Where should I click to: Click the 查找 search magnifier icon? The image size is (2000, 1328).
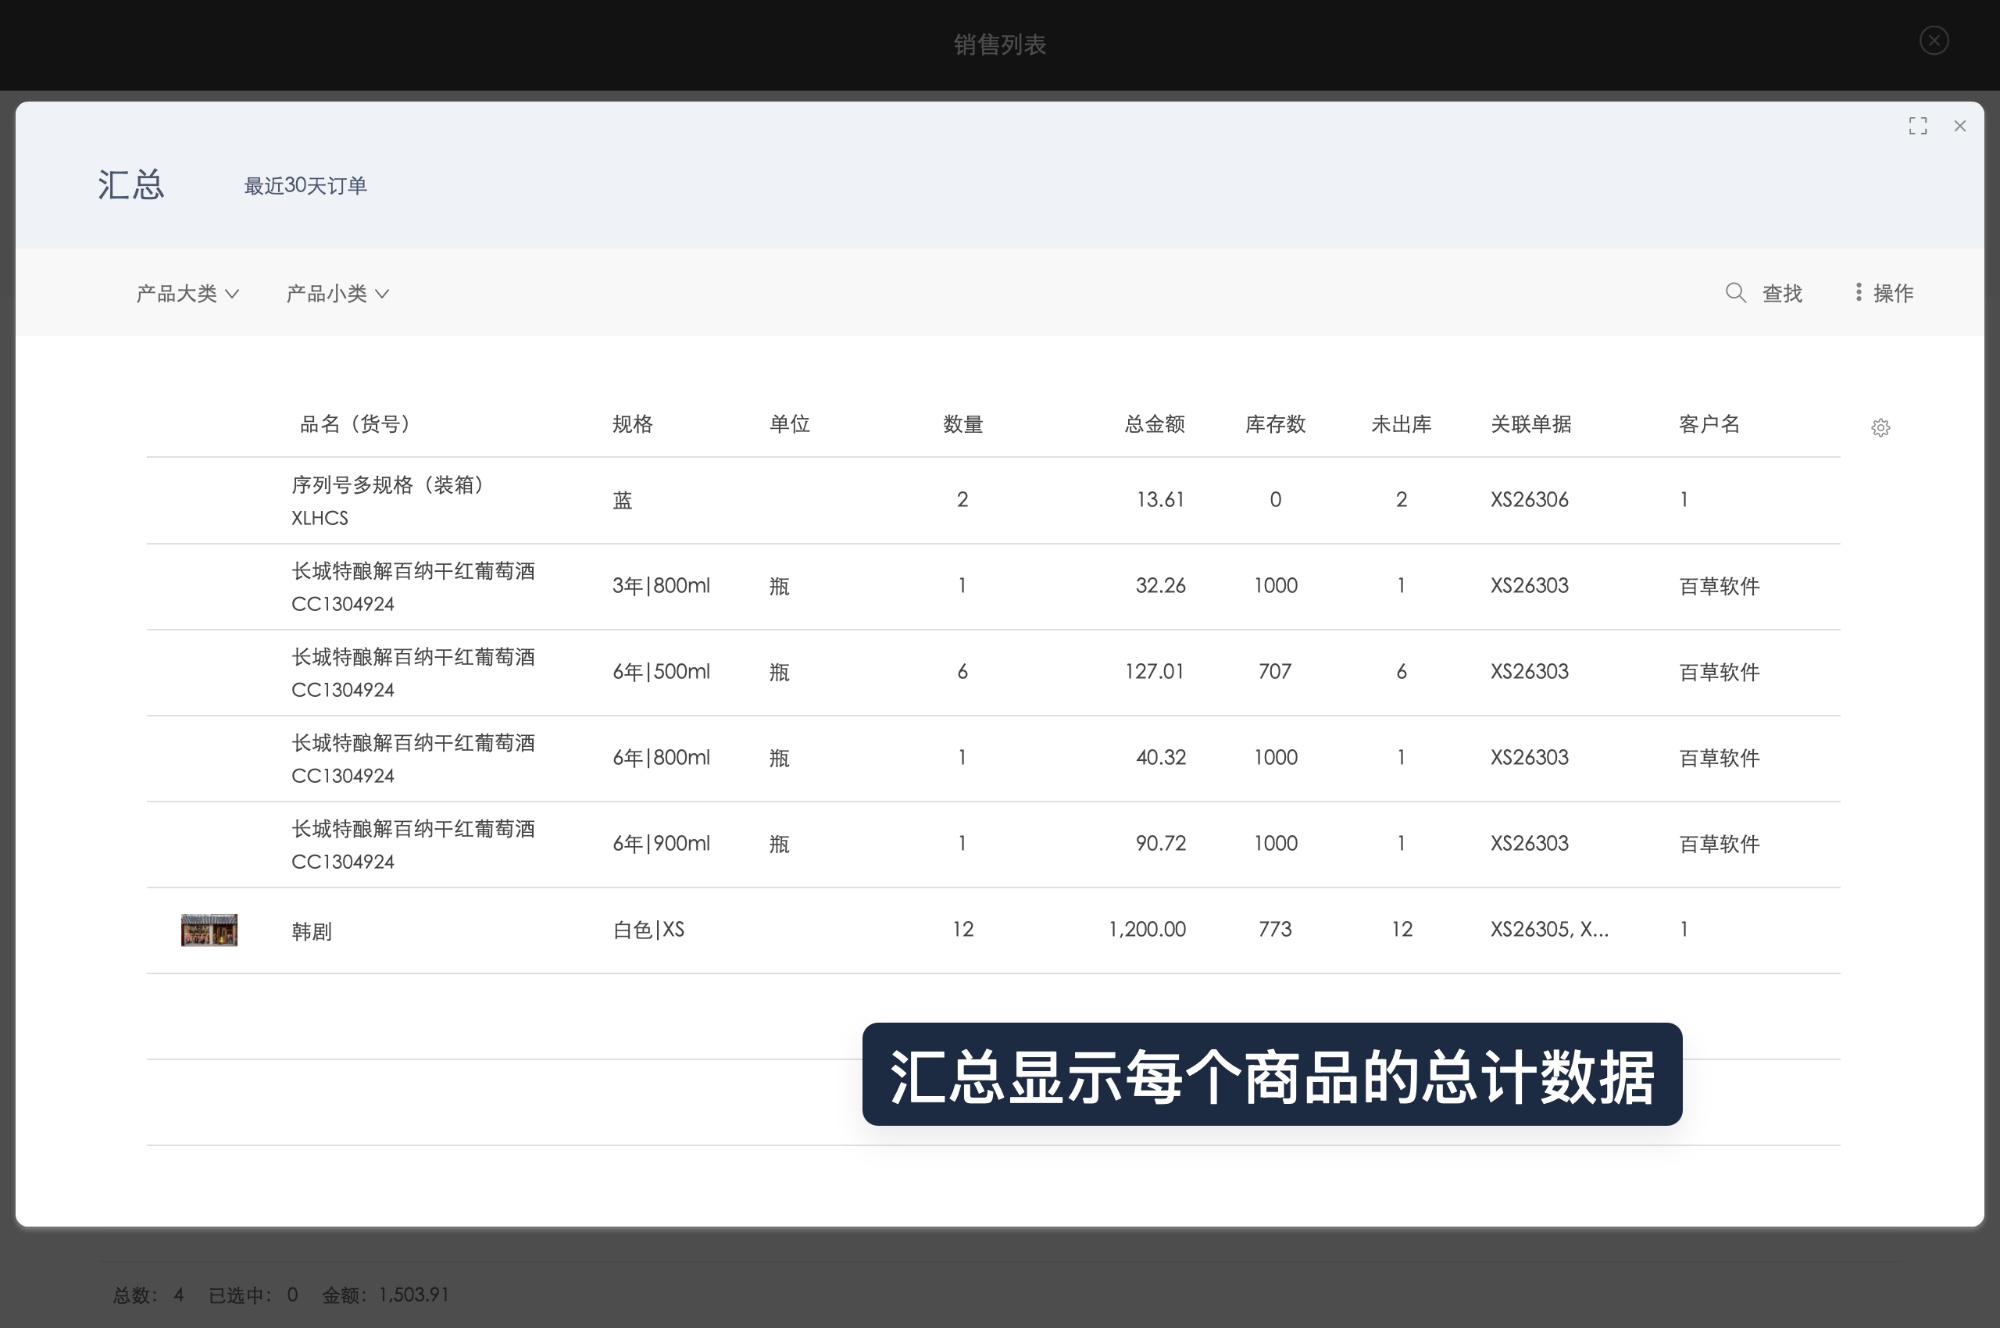pyautogui.click(x=1734, y=293)
